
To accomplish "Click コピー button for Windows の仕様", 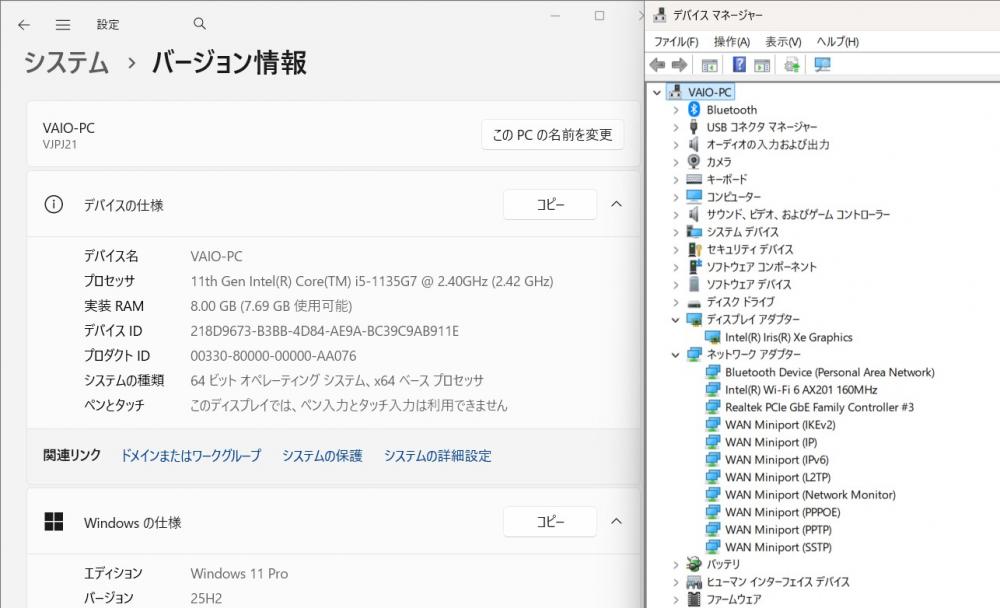I will click(x=550, y=521).
